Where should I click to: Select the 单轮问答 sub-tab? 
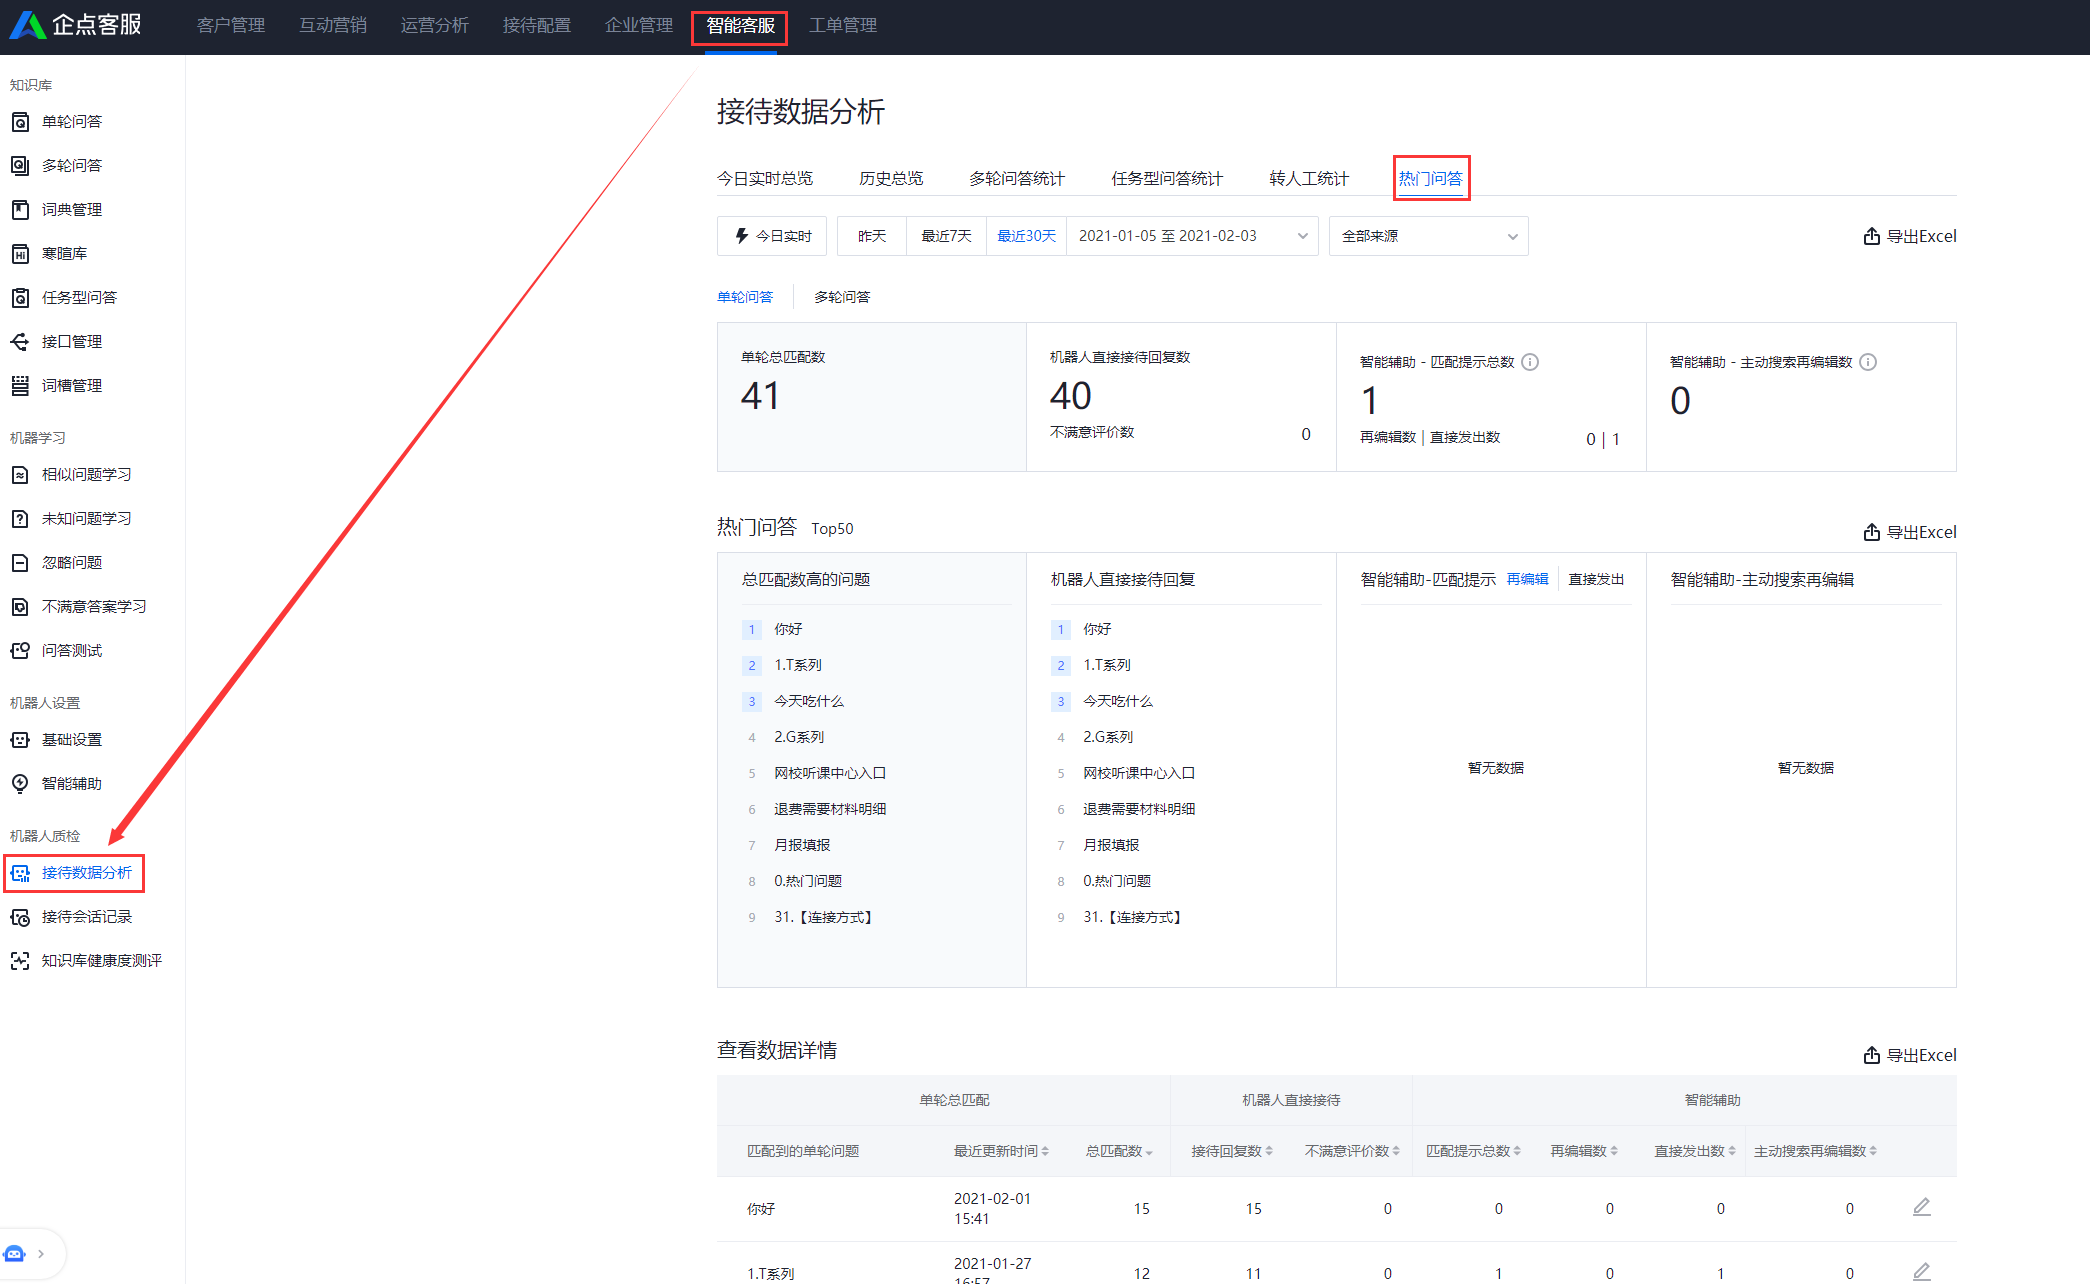(x=745, y=297)
